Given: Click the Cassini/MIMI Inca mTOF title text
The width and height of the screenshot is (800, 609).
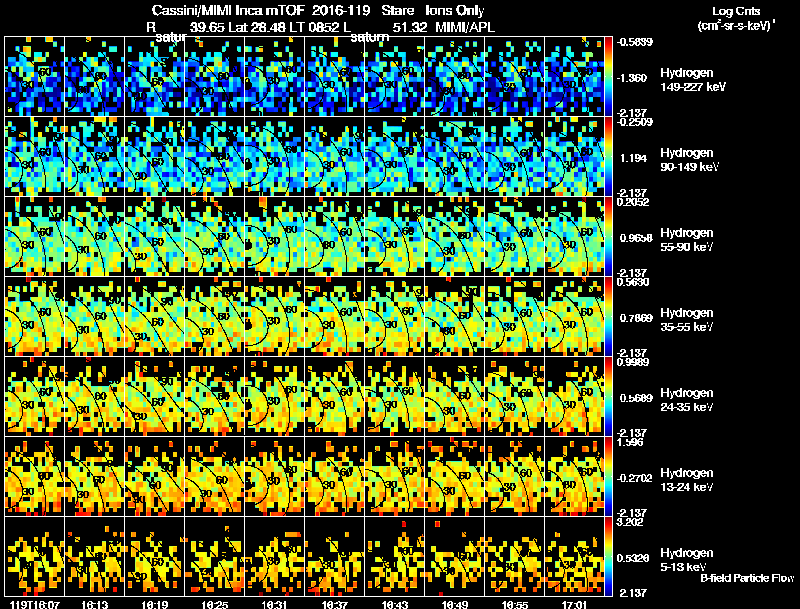Looking at the screenshot, I should pyautogui.click(x=228, y=10).
